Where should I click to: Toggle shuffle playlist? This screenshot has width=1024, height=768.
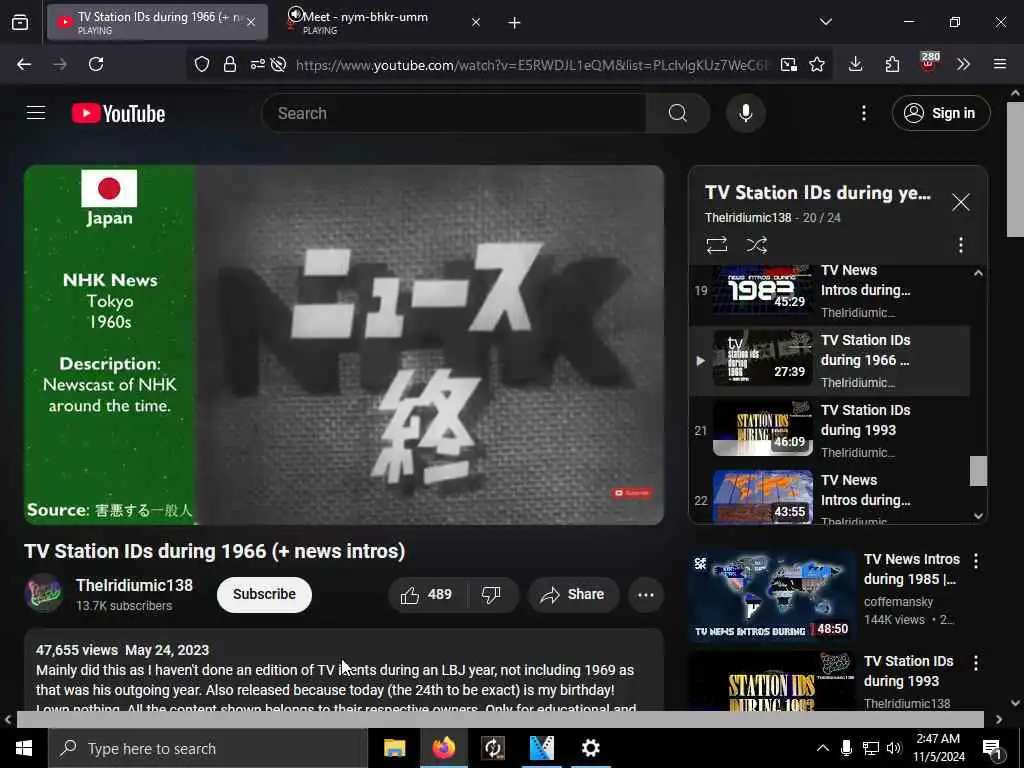(756, 245)
